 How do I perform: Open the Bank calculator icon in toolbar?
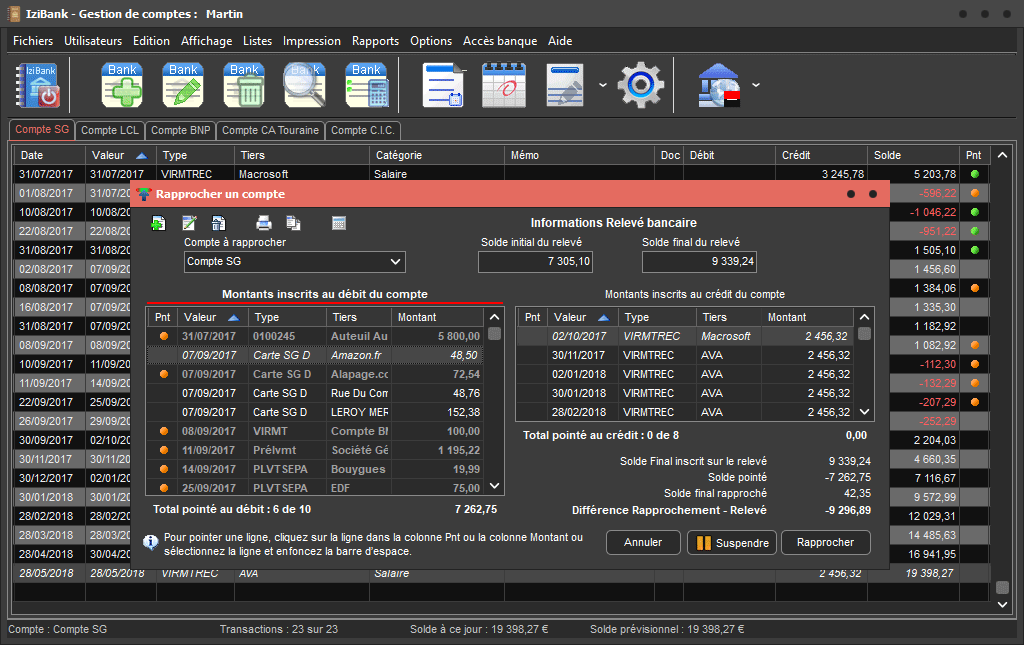point(366,85)
